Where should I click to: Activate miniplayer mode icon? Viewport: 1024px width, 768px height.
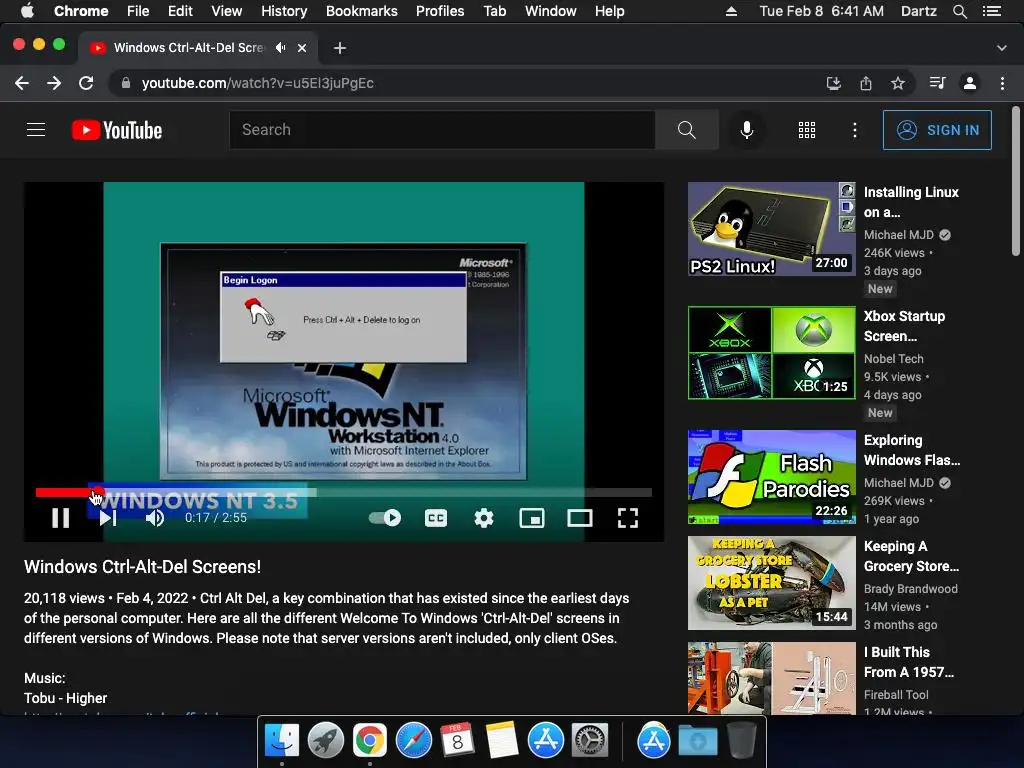point(532,518)
